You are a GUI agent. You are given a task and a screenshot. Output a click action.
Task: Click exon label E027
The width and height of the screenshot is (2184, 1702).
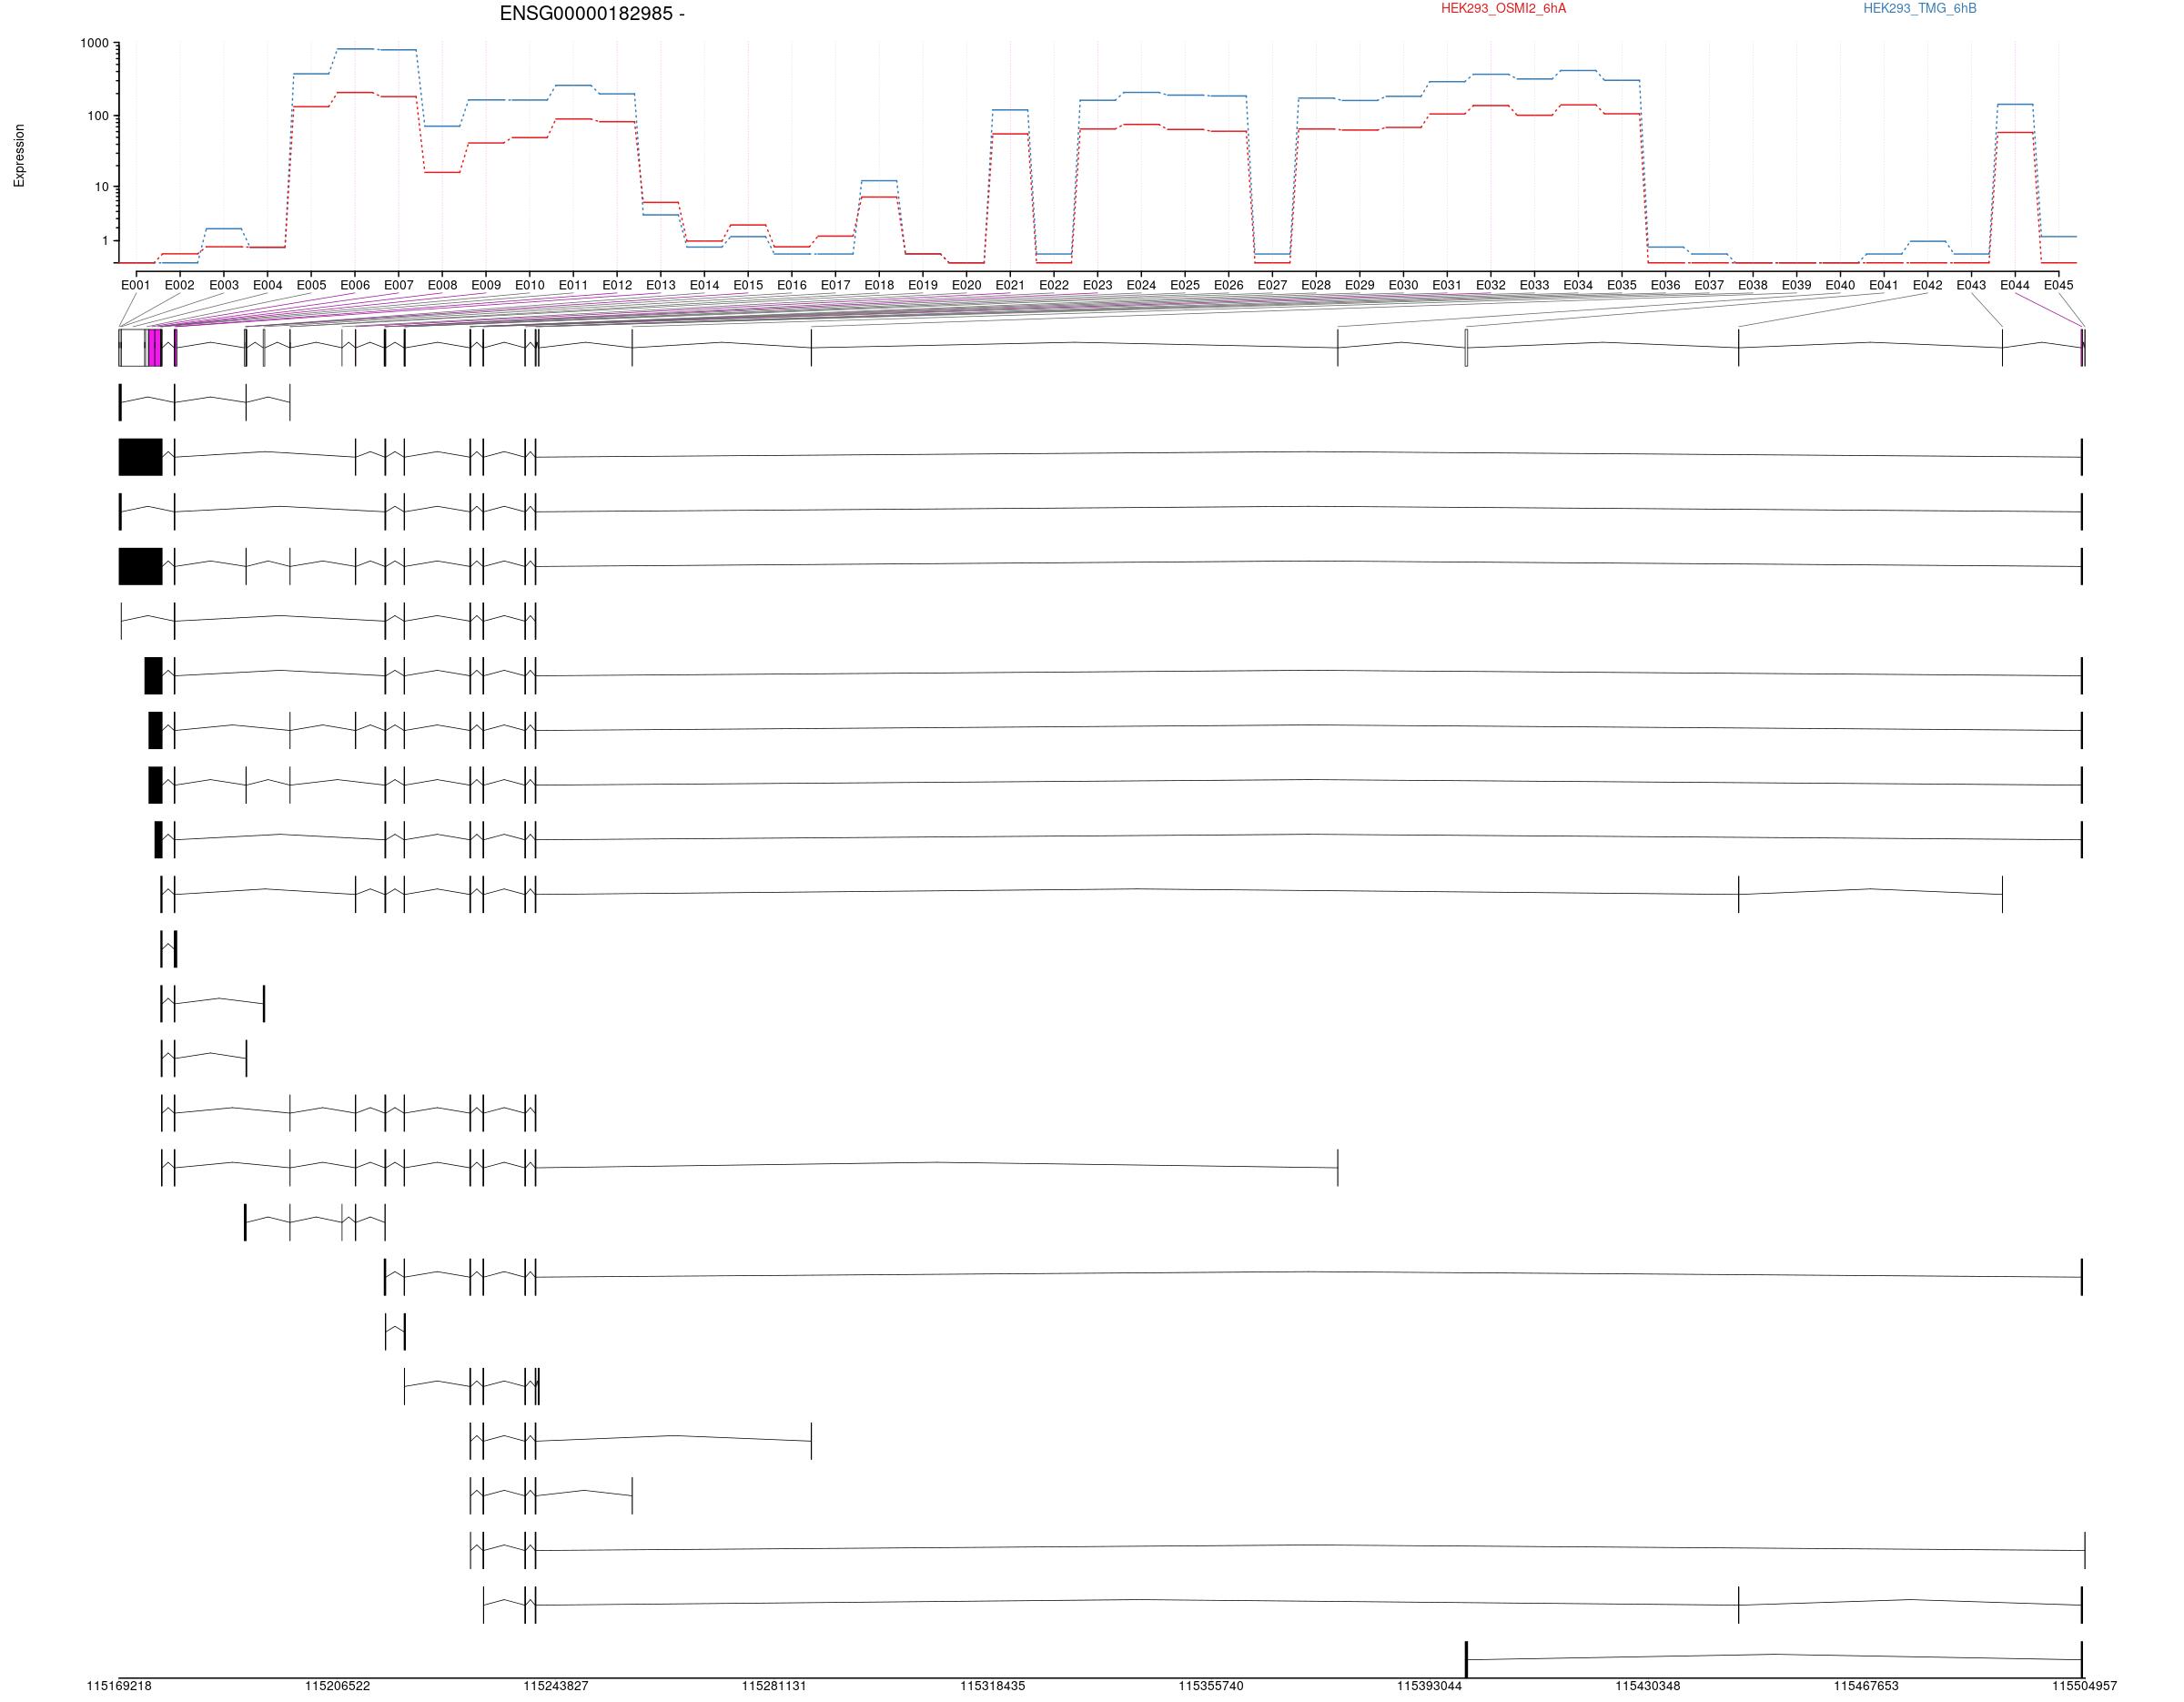coord(1272,285)
